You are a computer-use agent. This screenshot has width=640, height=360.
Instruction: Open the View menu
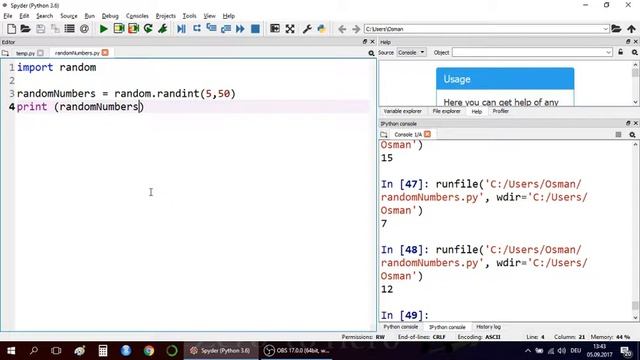click(x=209, y=16)
